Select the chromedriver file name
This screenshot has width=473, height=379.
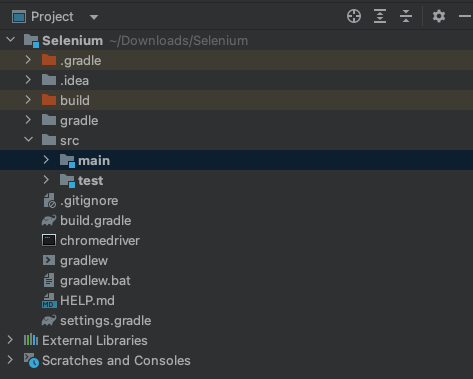pos(100,240)
